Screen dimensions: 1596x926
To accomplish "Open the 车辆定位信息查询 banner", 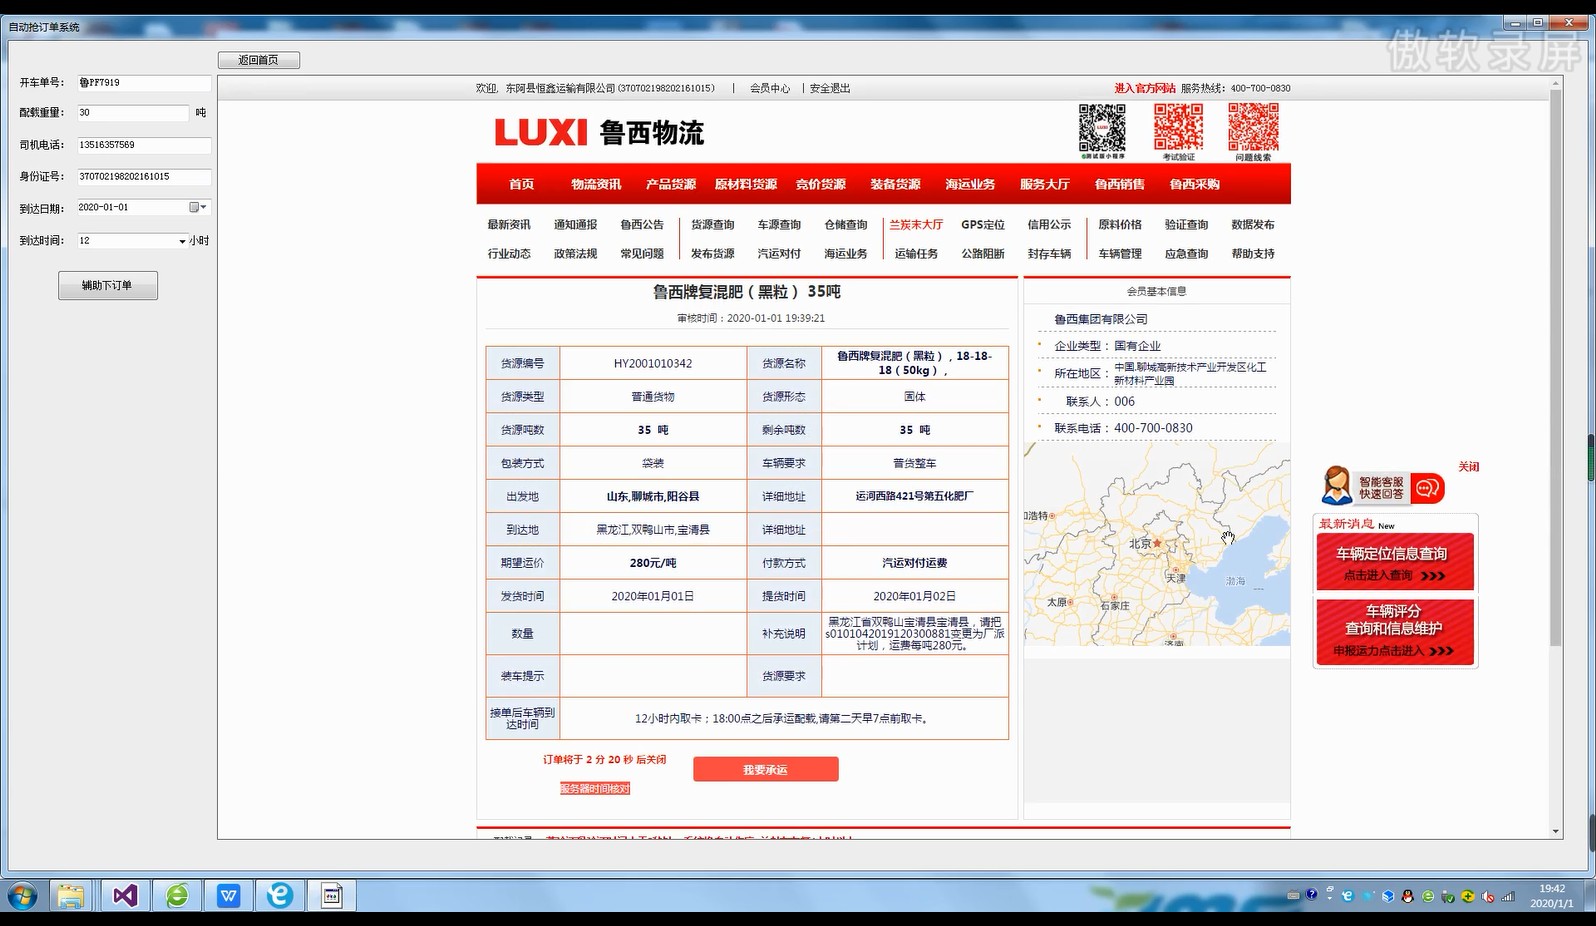I will tap(1395, 562).
